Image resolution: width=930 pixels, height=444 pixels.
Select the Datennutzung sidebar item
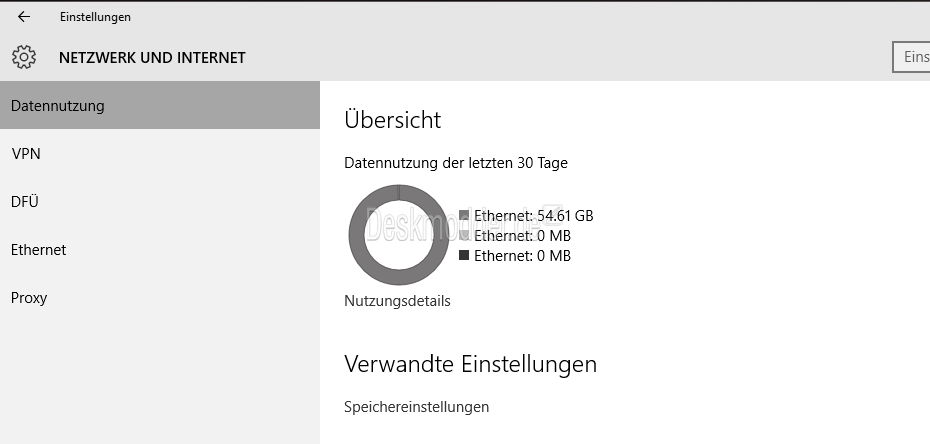click(x=160, y=106)
